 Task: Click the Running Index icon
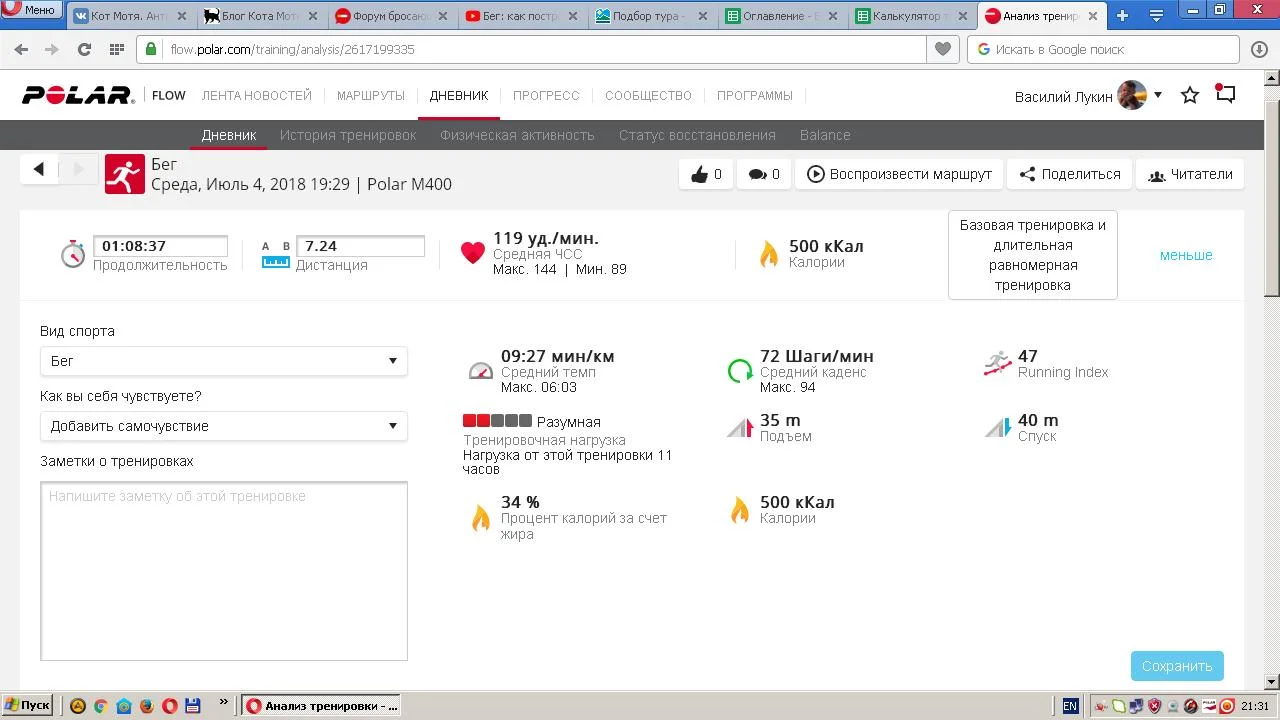click(998, 363)
